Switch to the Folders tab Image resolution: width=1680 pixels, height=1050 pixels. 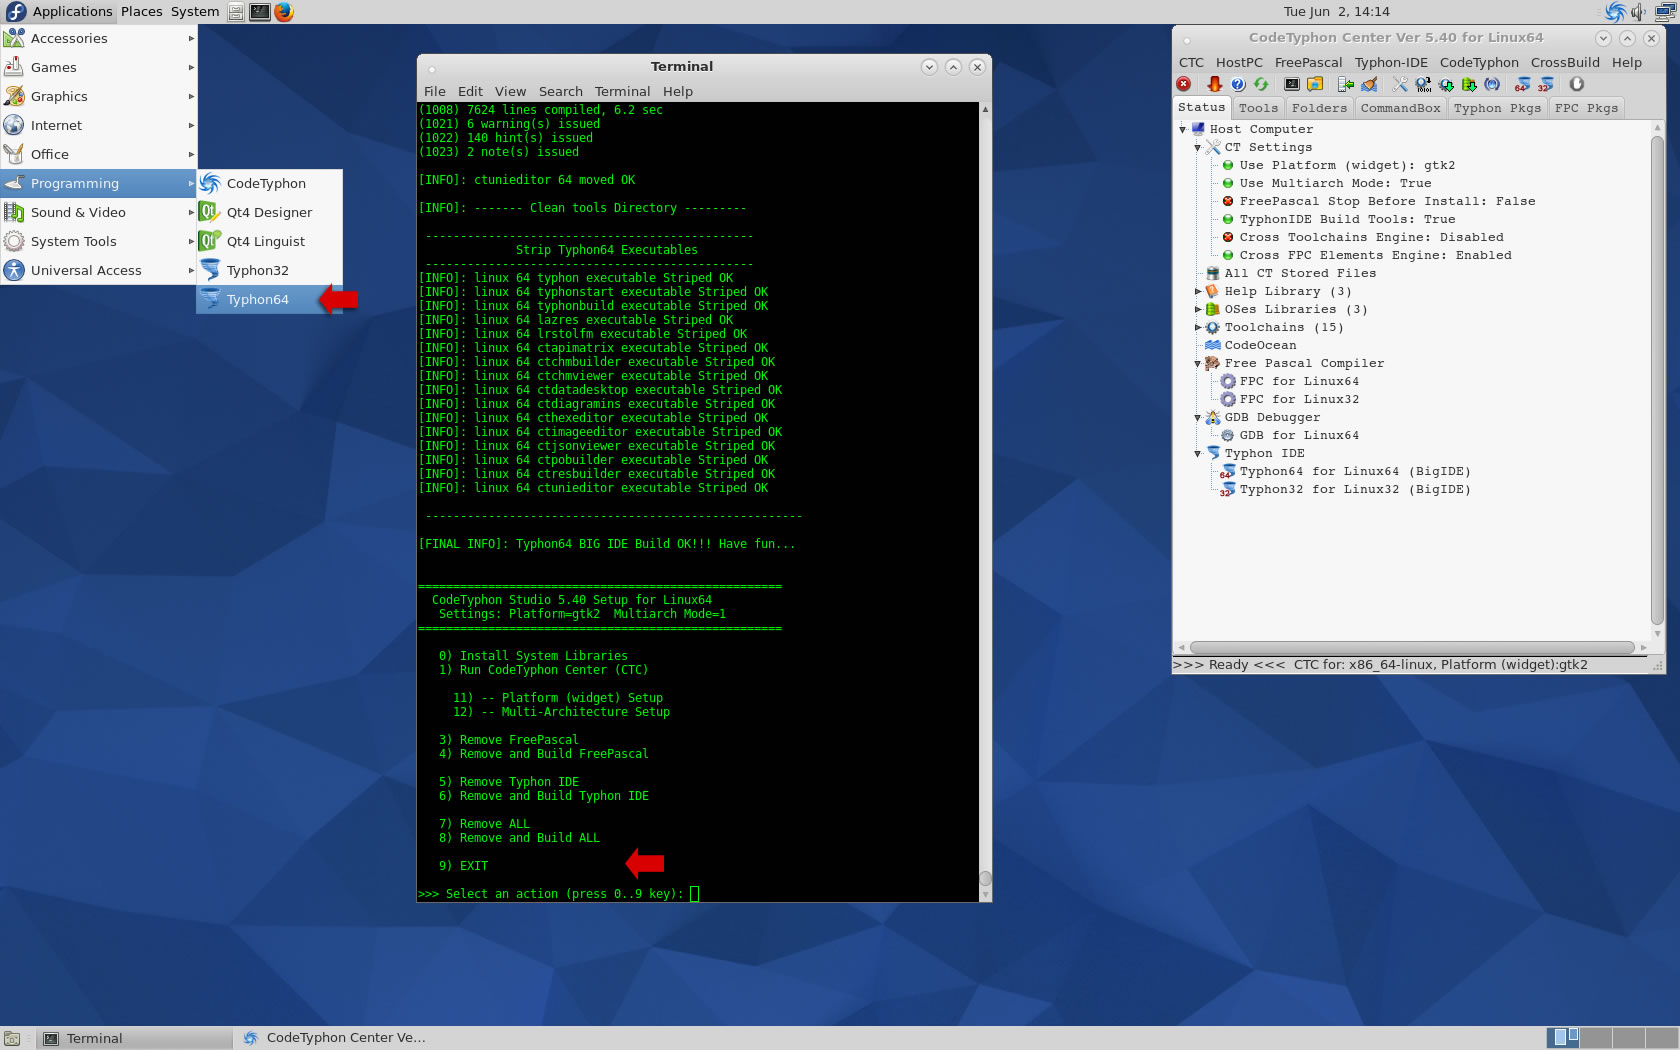coord(1319,108)
